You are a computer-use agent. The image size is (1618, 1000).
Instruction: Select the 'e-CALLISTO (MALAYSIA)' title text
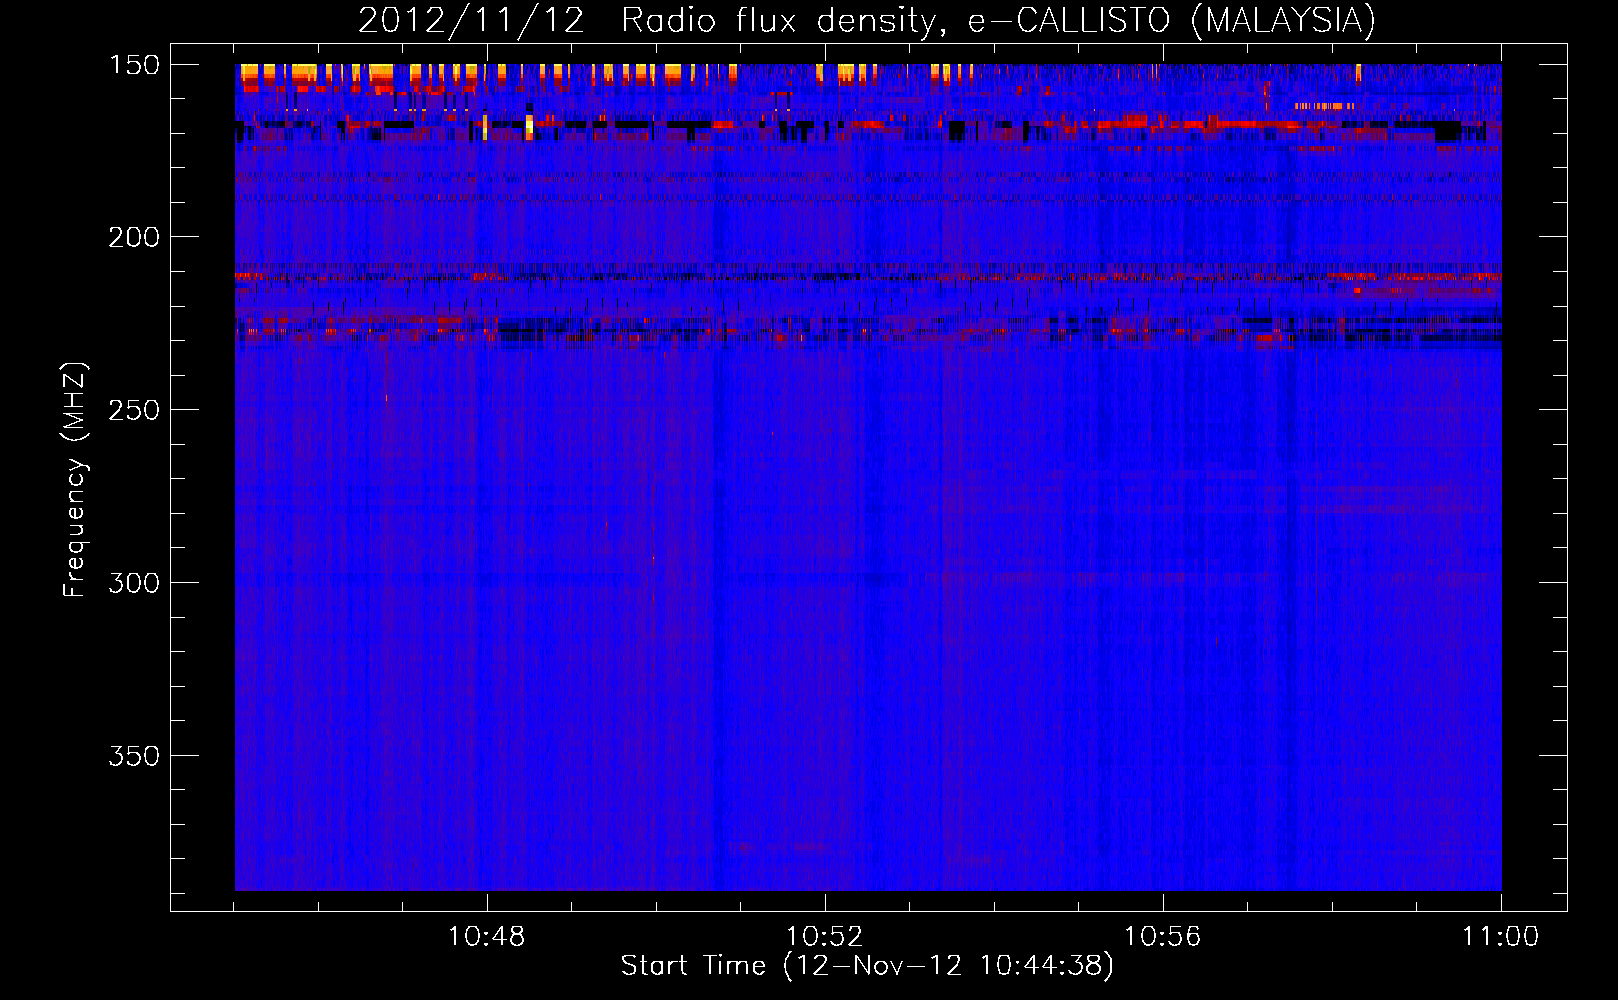(x=1172, y=21)
